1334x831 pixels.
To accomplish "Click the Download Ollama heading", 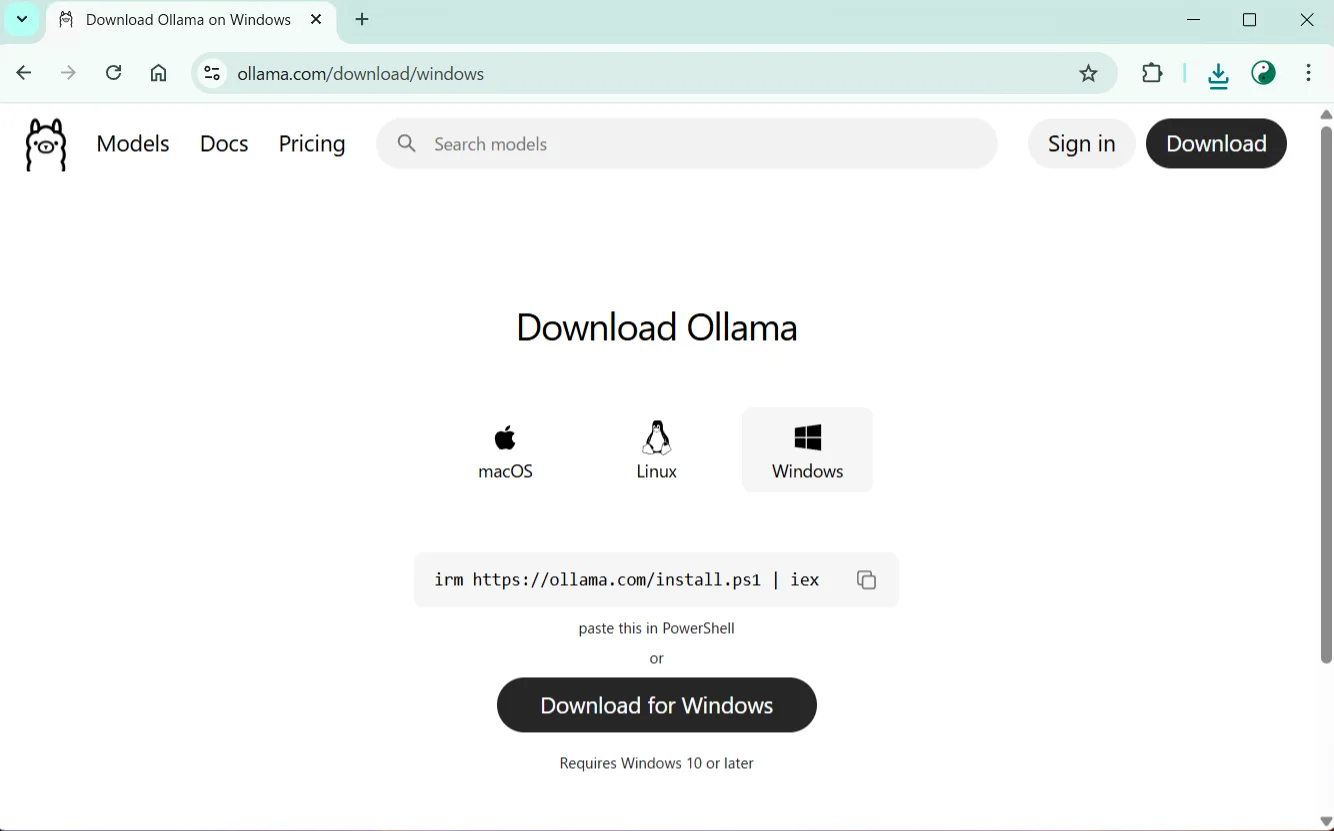I will tap(657, 327).
